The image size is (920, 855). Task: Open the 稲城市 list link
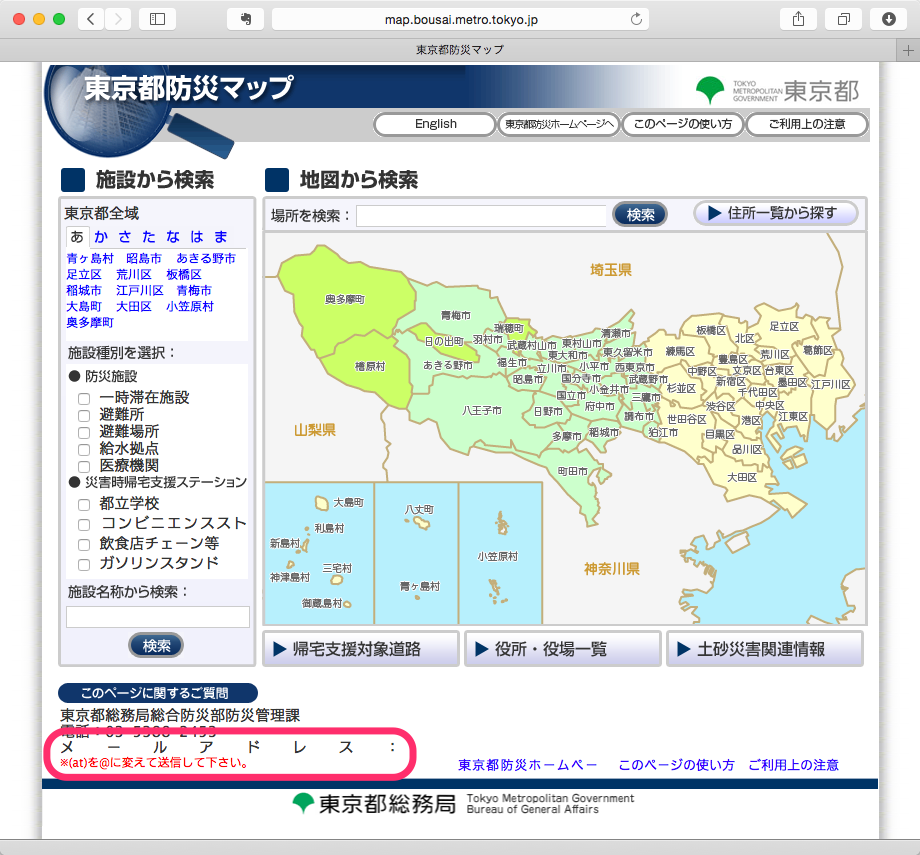point(84,290)
